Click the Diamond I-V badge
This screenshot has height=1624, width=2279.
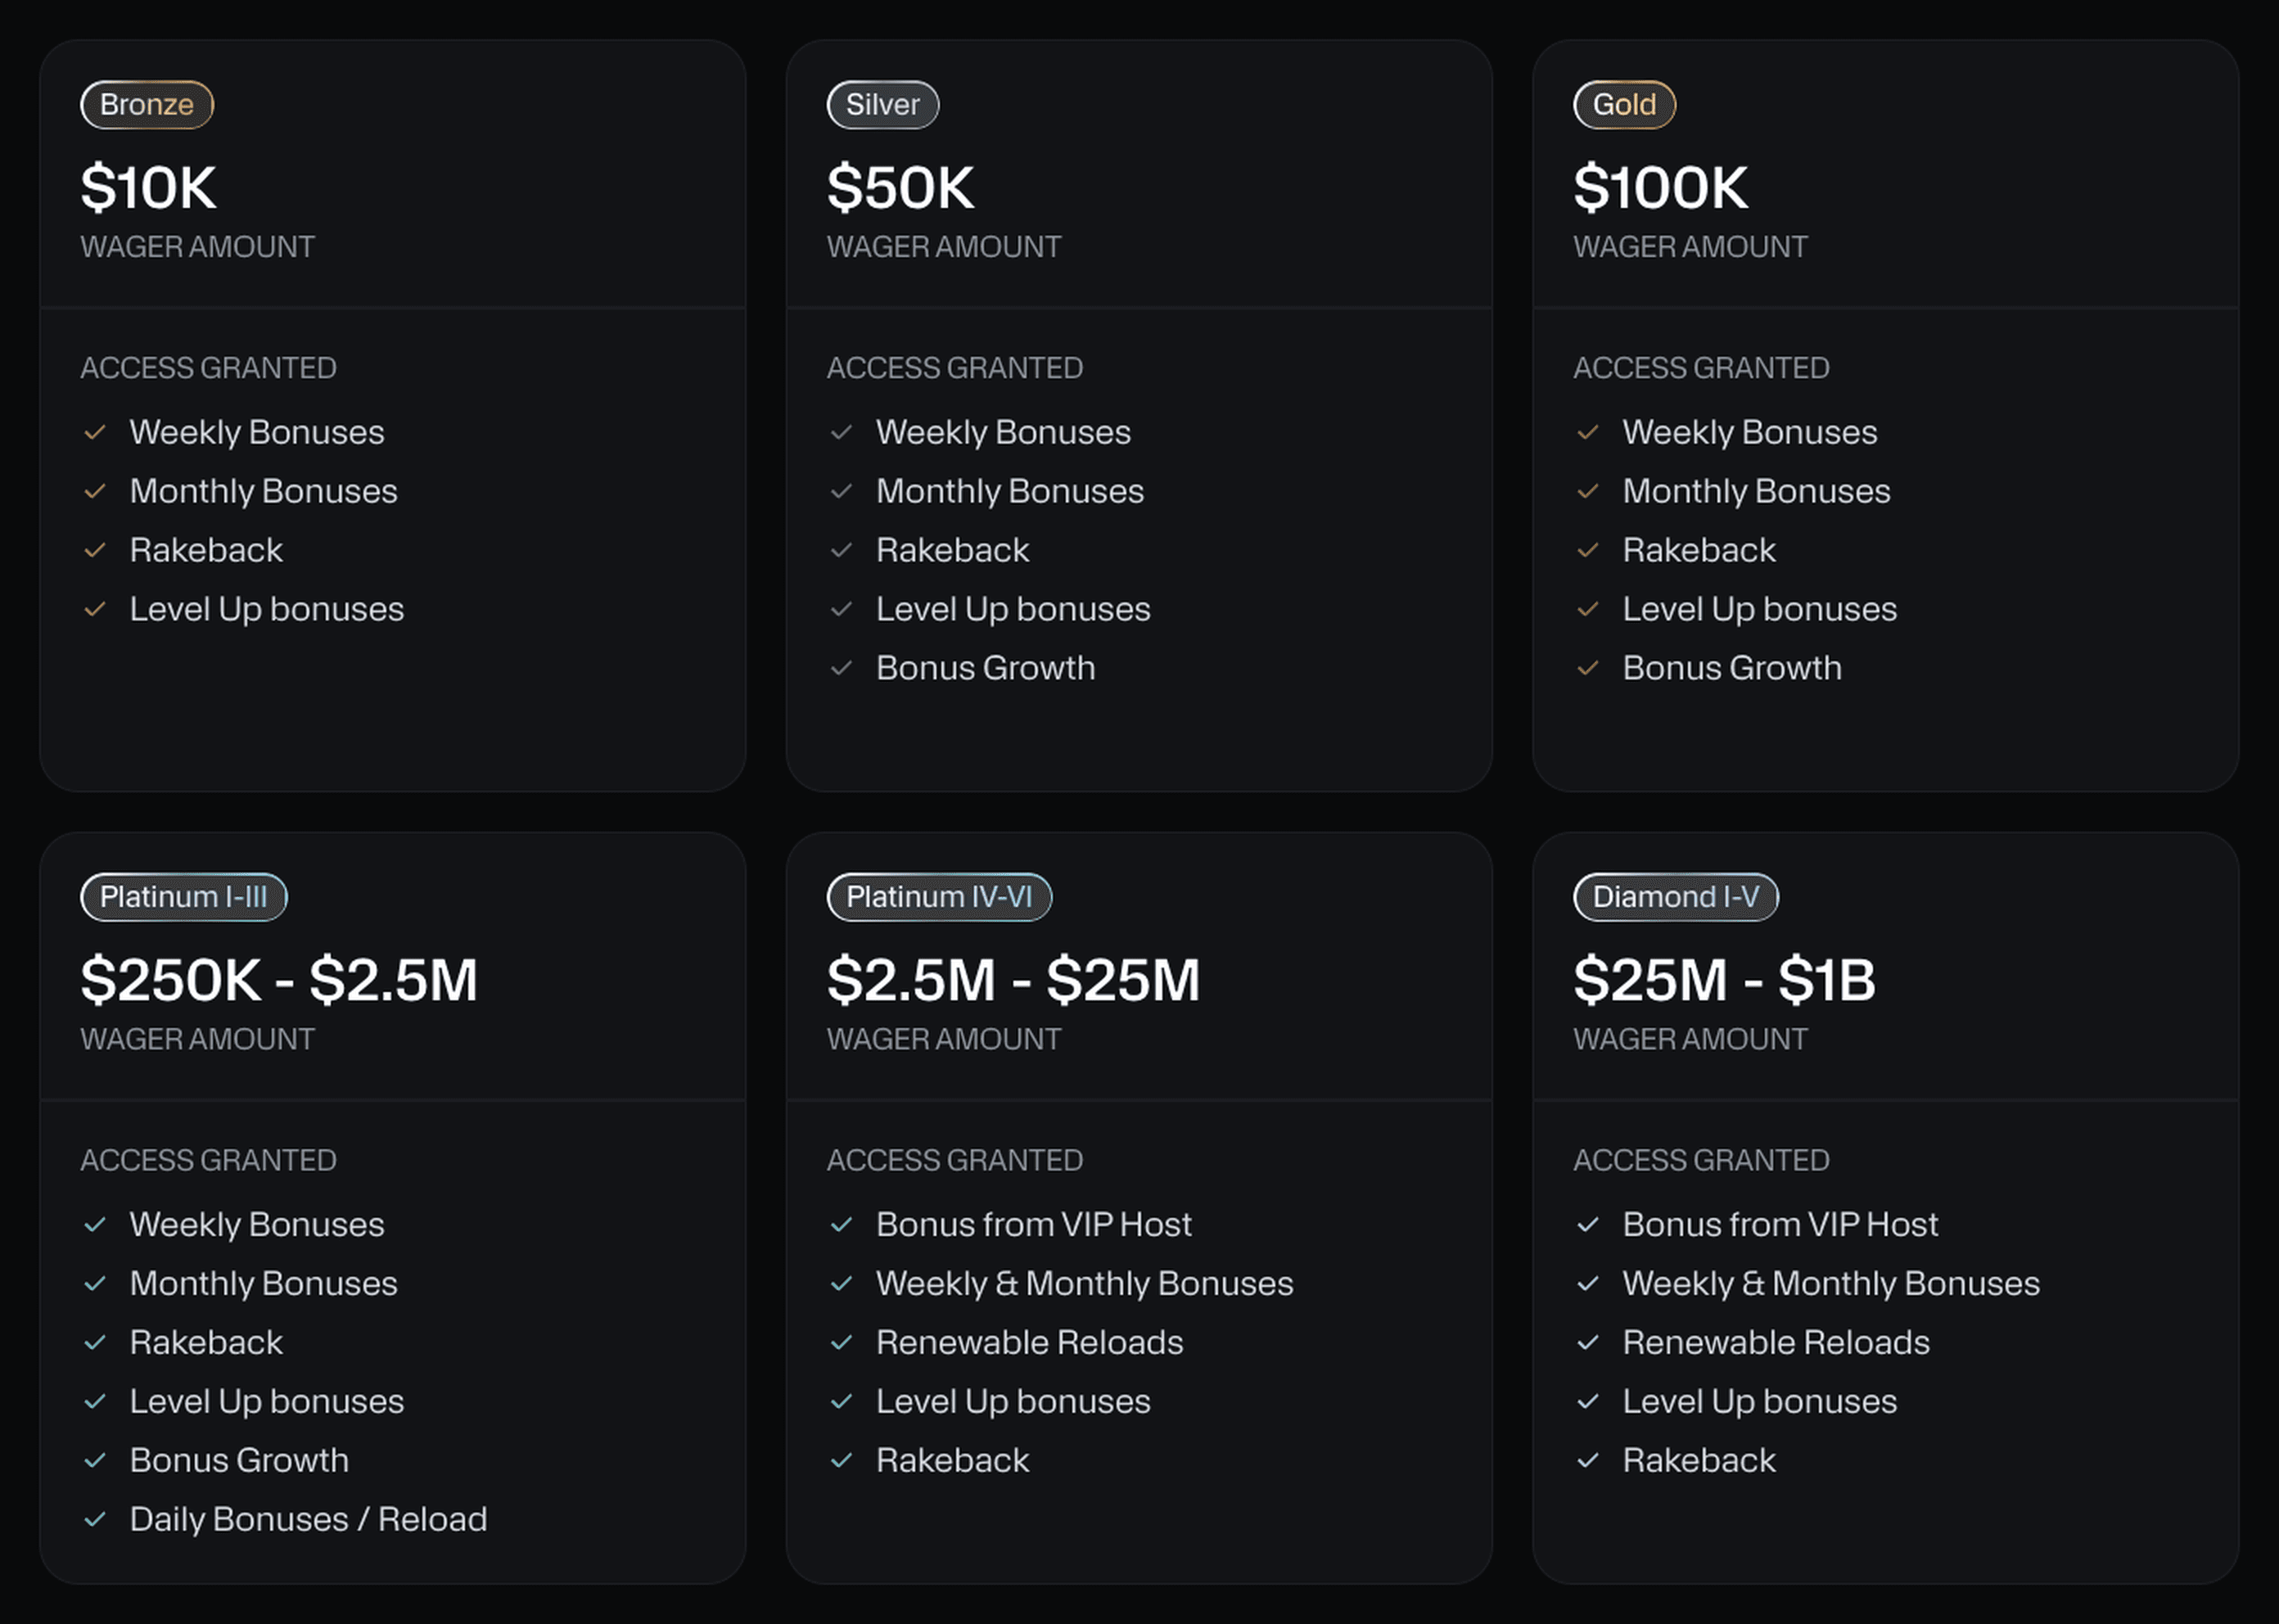pyautogui.click(x=1675, y=897)
